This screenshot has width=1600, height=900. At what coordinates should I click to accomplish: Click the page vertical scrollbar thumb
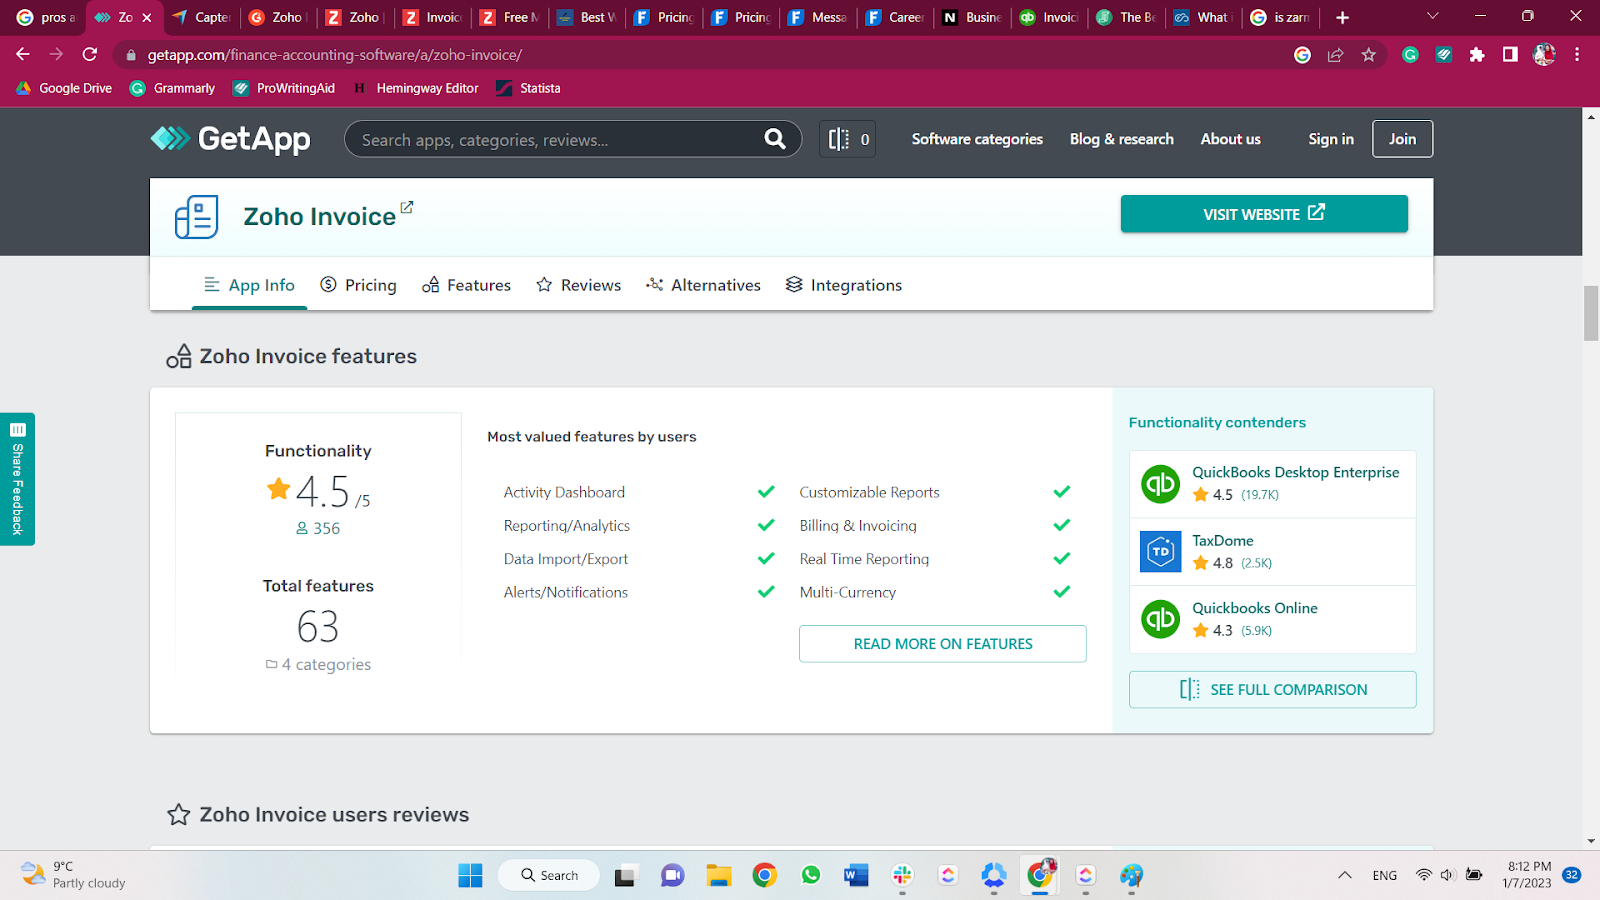pyautogui.click(x=1591, y=313)
